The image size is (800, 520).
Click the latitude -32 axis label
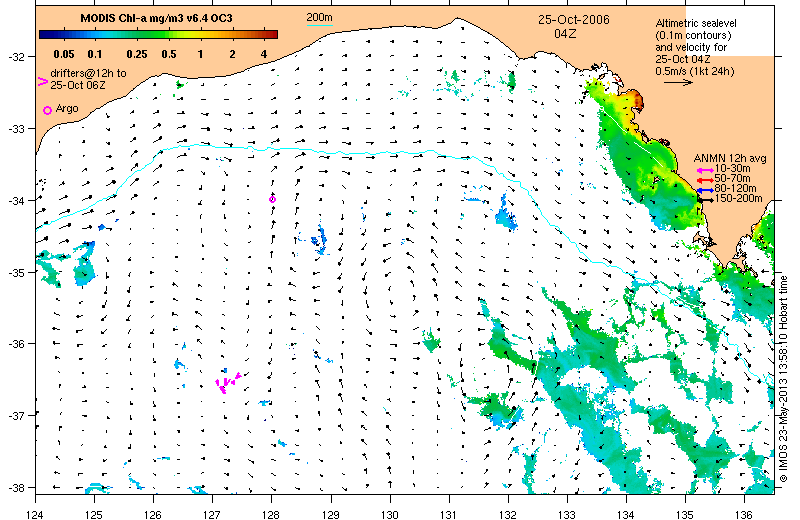(15, 57)
